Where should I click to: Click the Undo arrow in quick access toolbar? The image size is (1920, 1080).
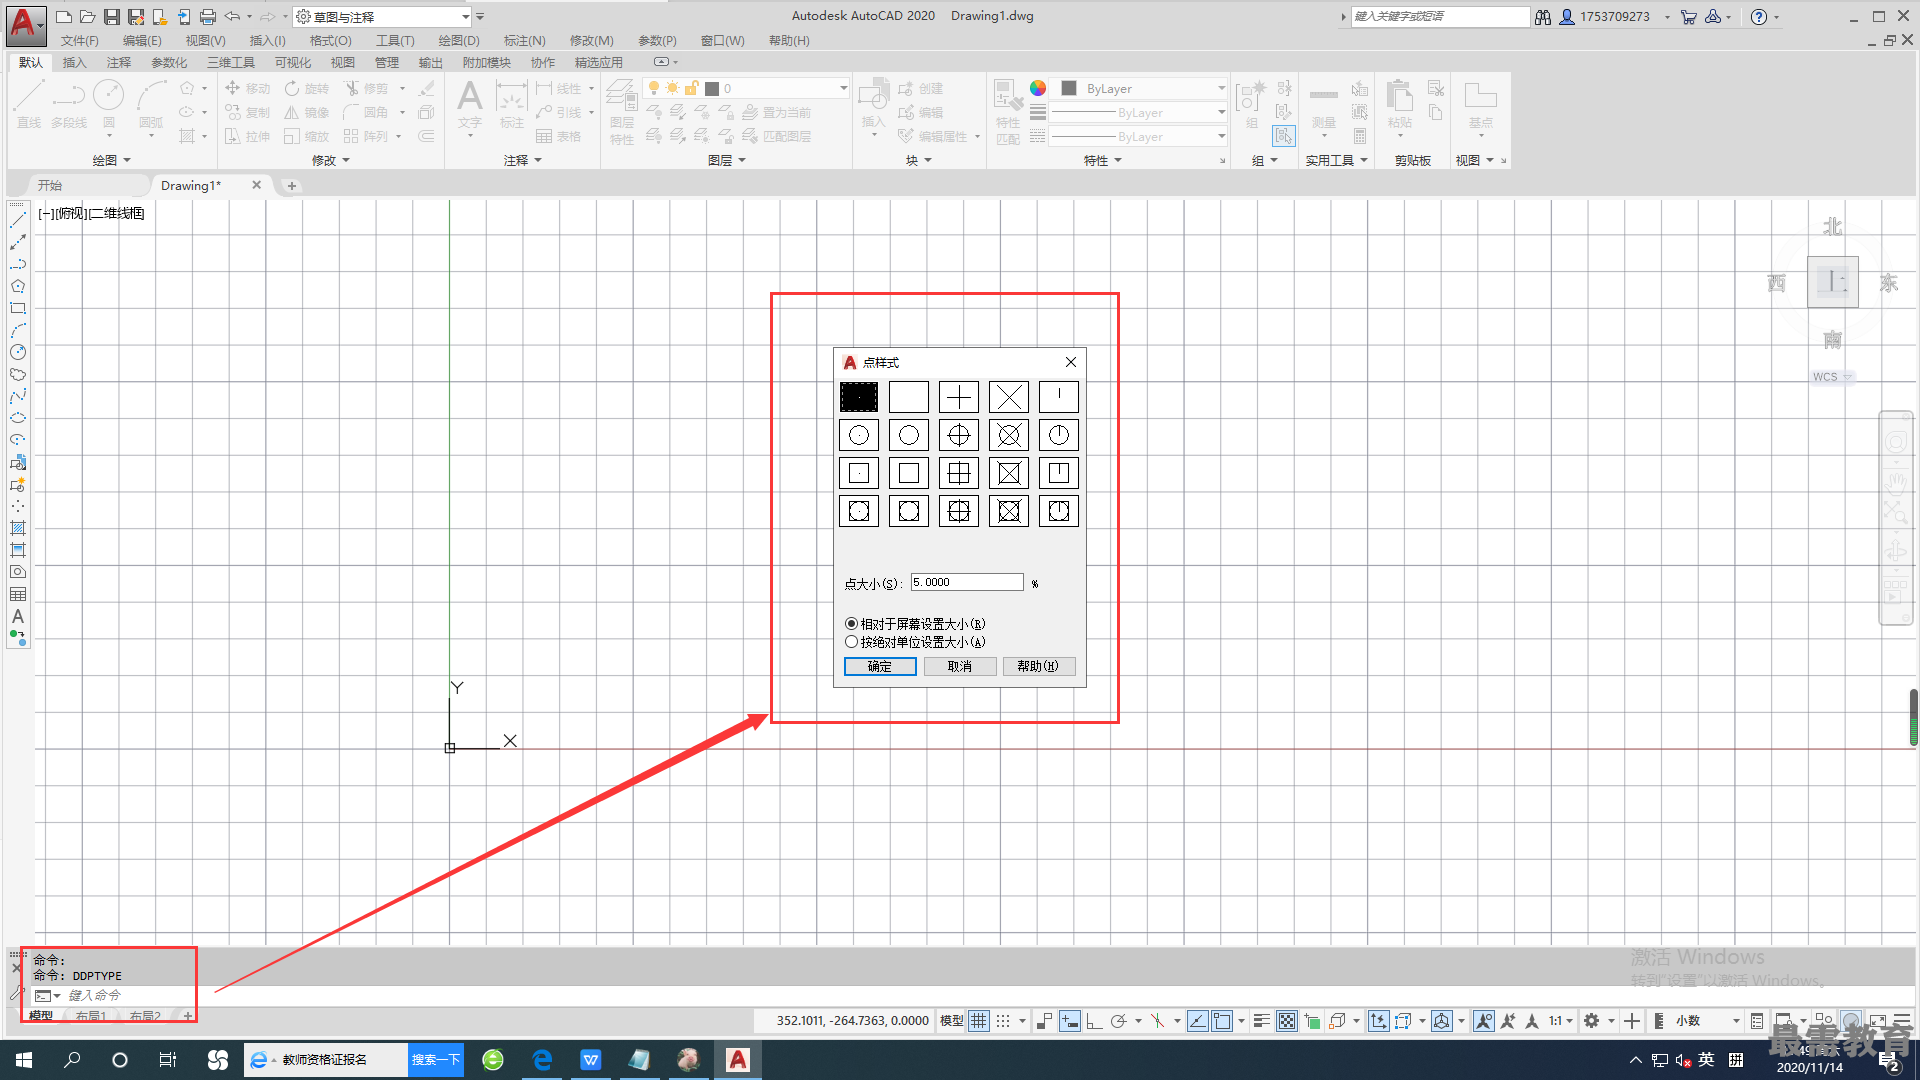[232, 17]
